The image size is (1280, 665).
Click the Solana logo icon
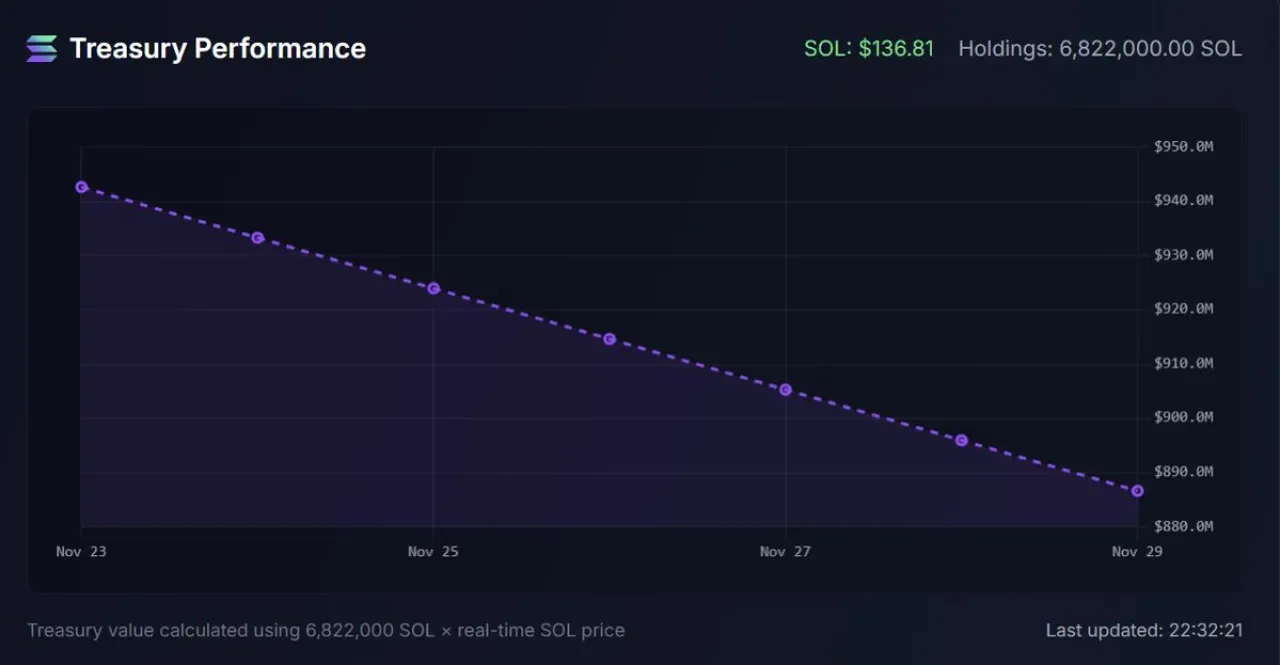42,48
